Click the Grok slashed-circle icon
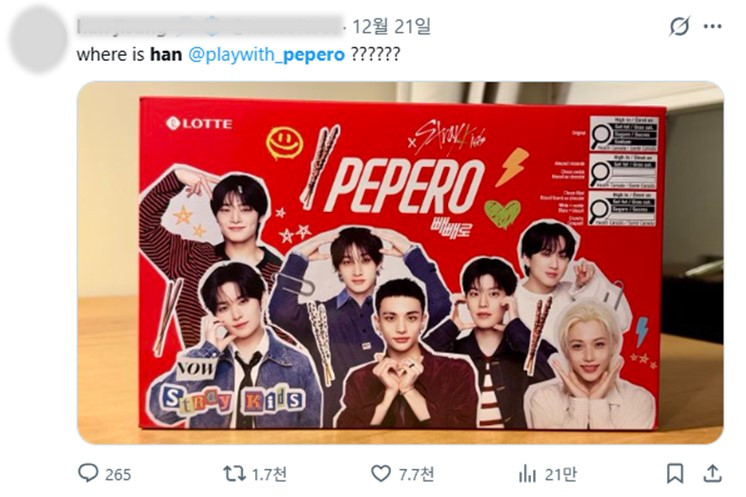This screenshot has height=497, width=746. 679,26
